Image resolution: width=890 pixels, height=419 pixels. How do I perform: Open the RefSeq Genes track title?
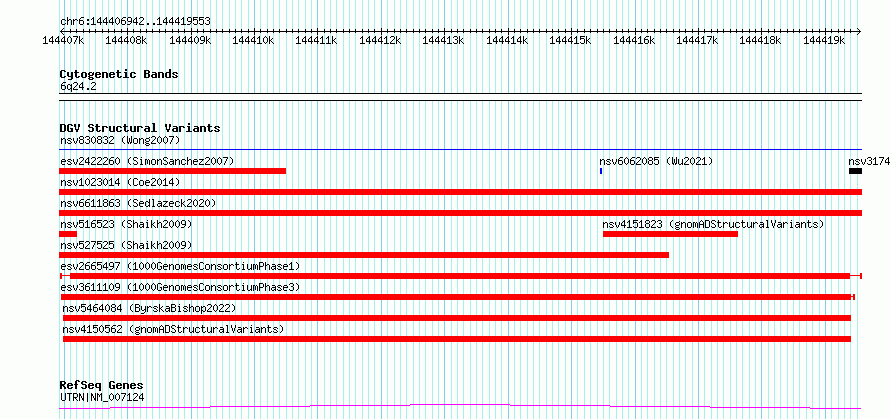[x=102, y=386]
